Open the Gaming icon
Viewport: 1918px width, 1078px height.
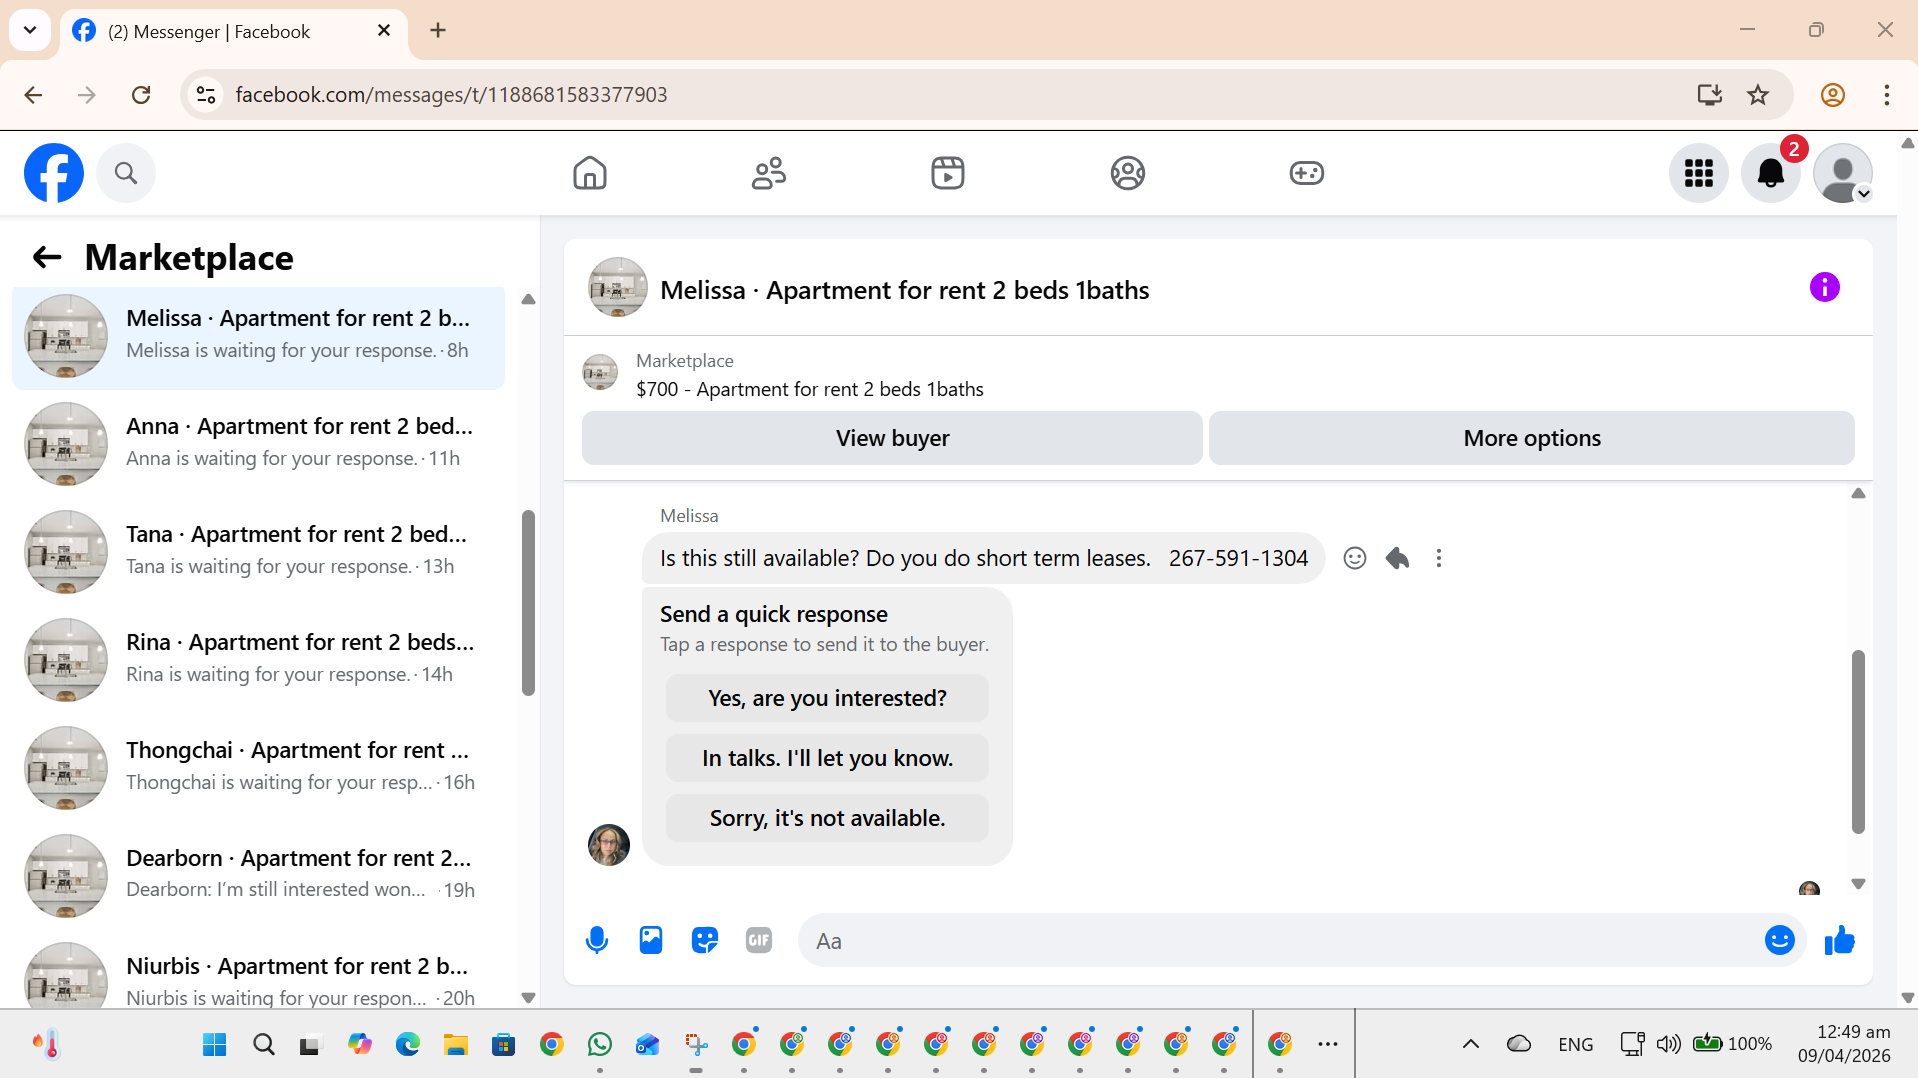tap(1306, 173)
